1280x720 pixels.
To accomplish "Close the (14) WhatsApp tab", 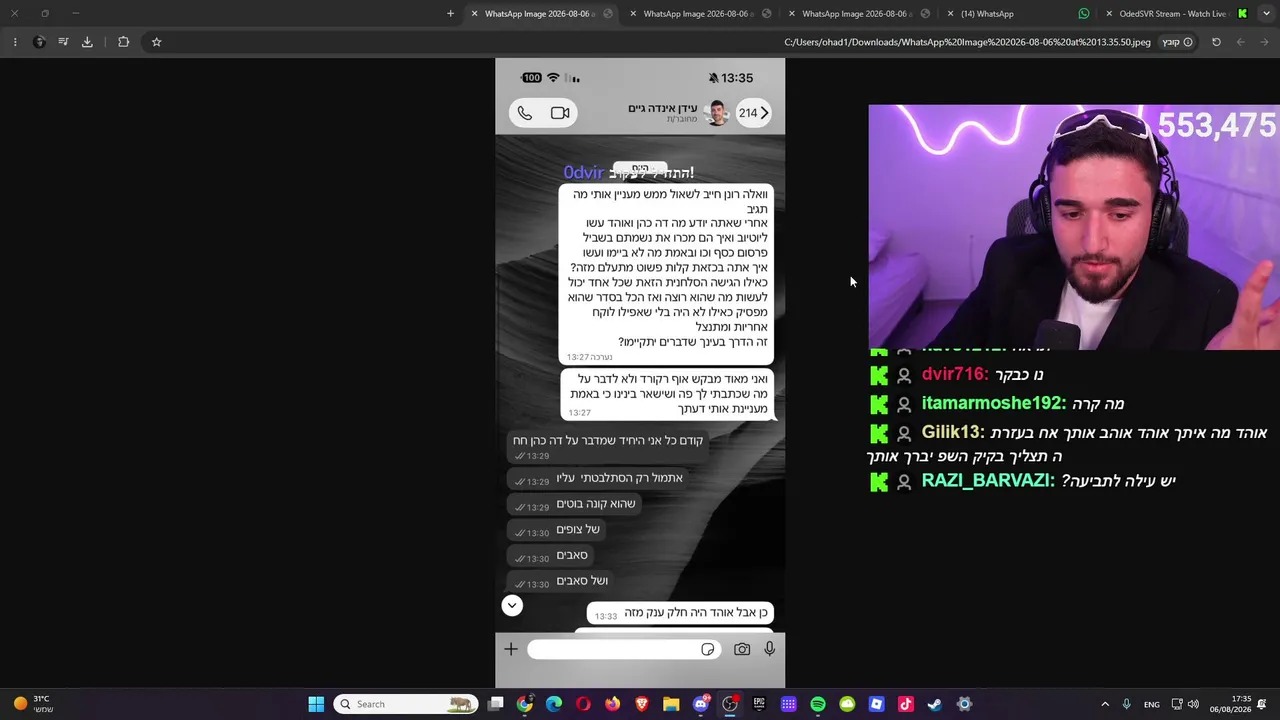I will coord(950,14).
